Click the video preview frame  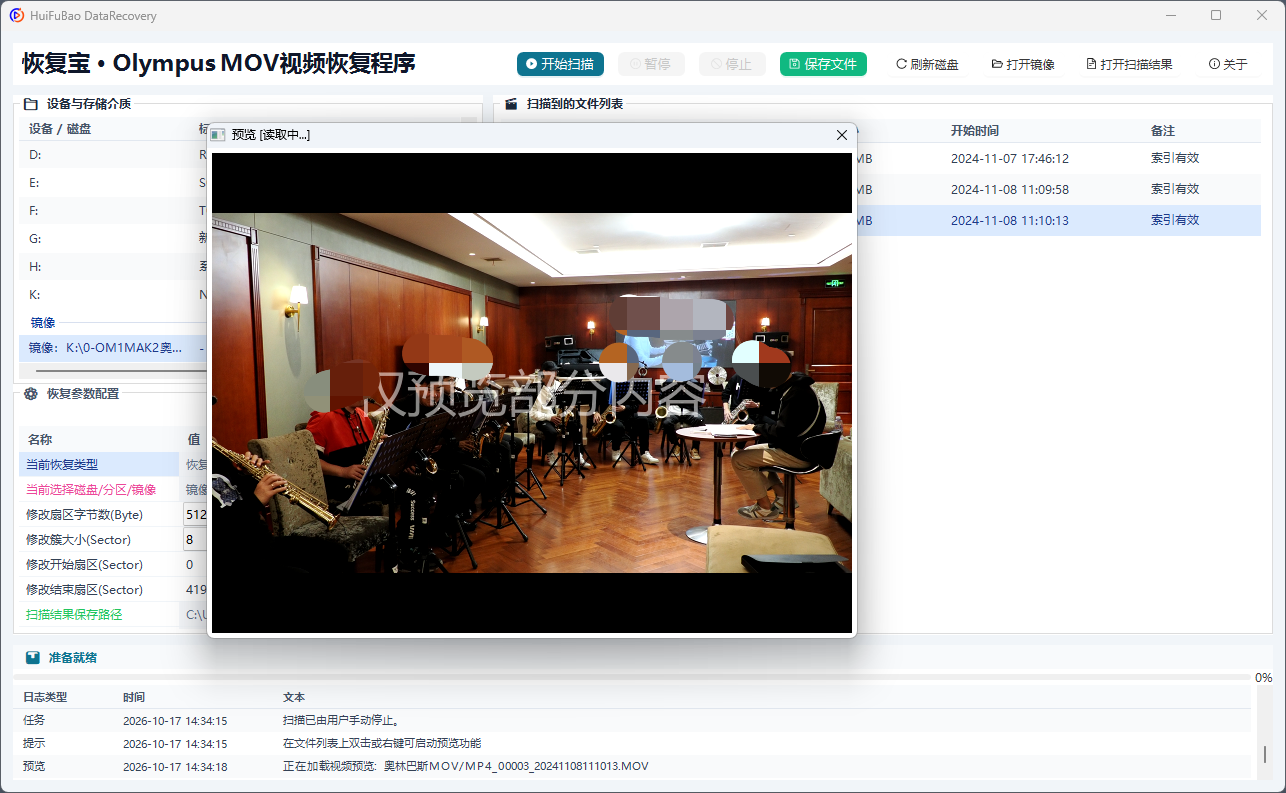click(532, 393)
